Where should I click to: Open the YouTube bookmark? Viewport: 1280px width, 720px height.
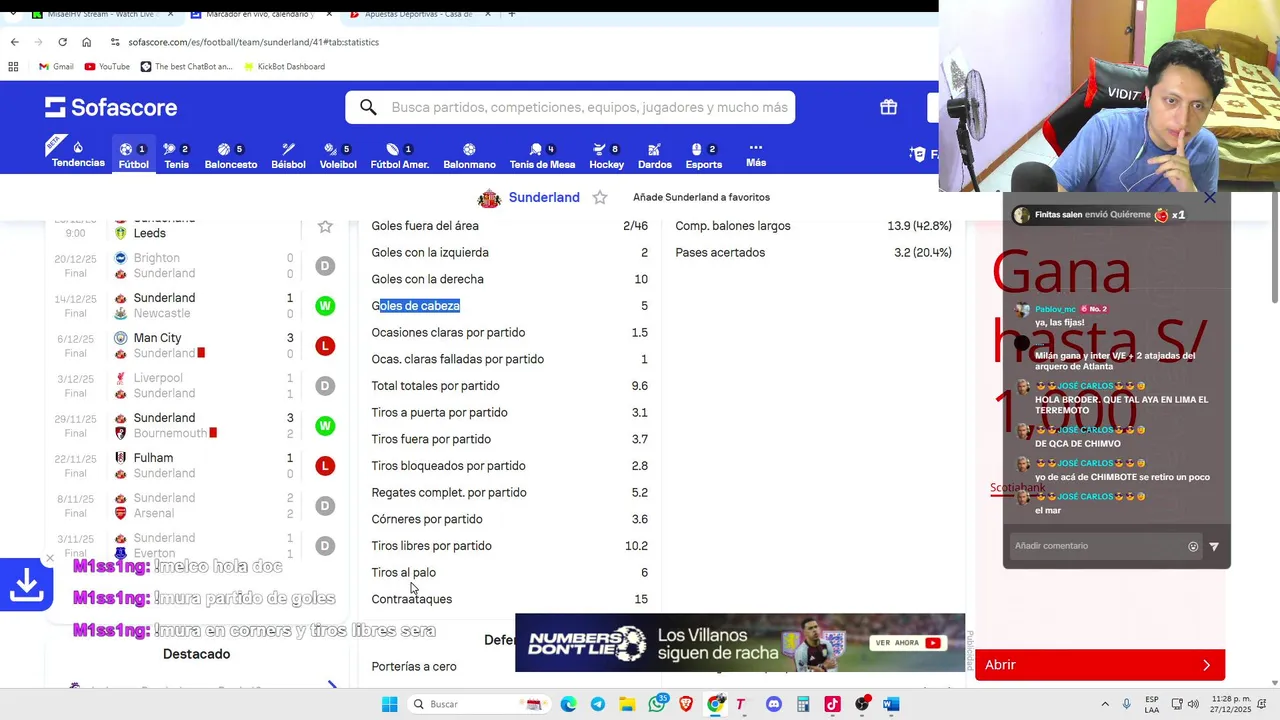point(107,66)
